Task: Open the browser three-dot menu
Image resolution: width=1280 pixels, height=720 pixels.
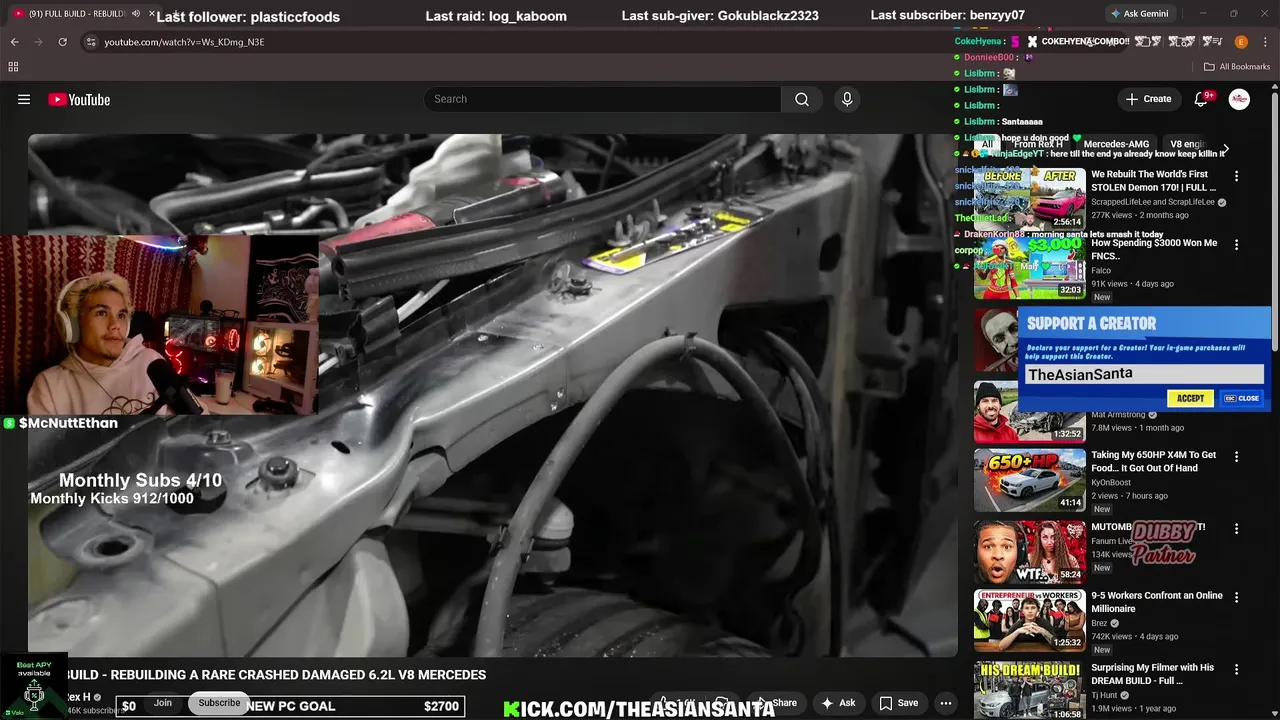Action: (1265, 42)
